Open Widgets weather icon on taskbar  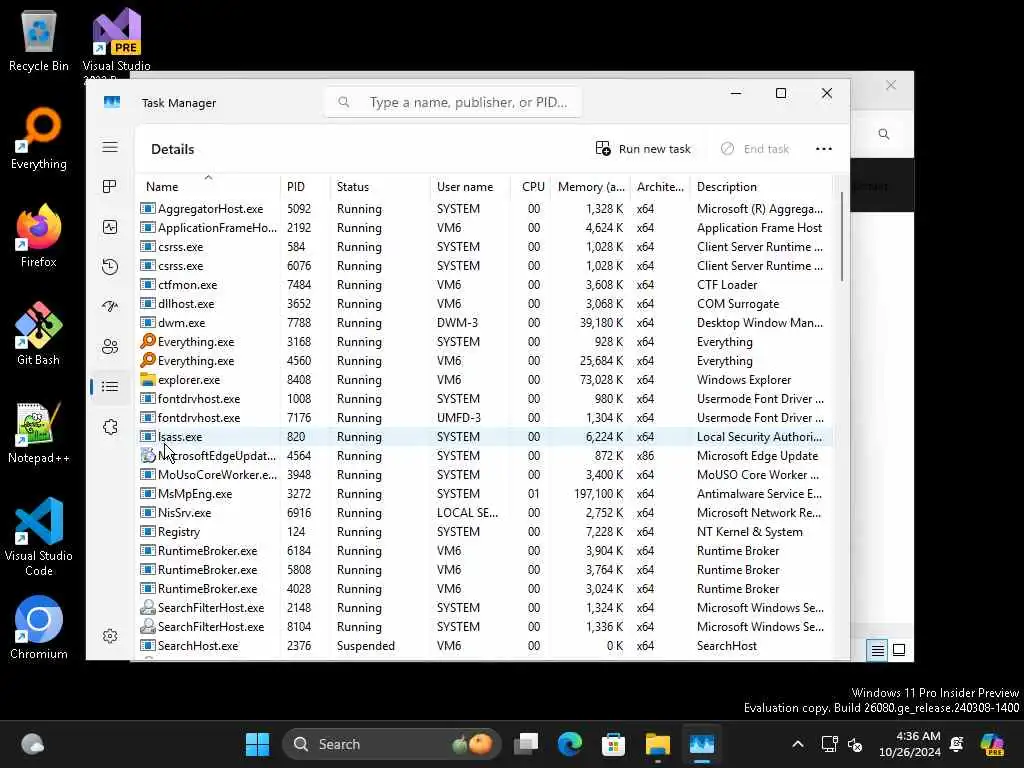[32, 744]
